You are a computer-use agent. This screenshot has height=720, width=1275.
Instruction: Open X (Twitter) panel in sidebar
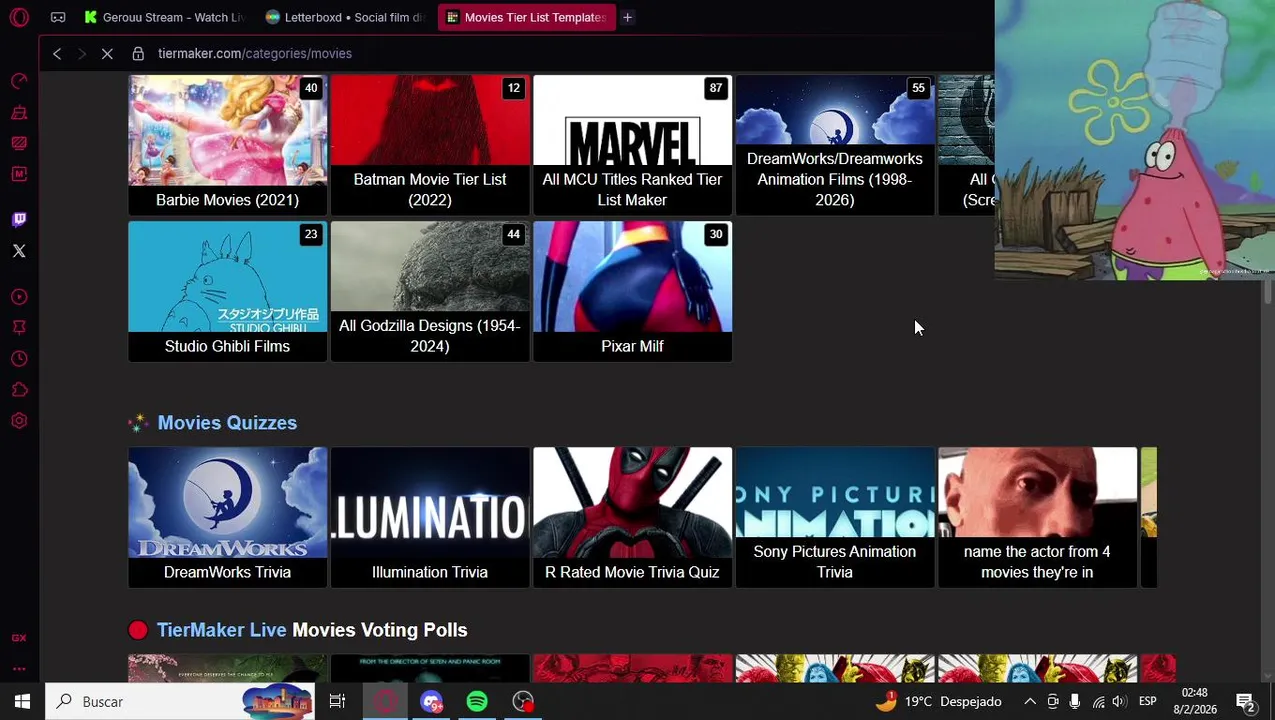[19, 251]
